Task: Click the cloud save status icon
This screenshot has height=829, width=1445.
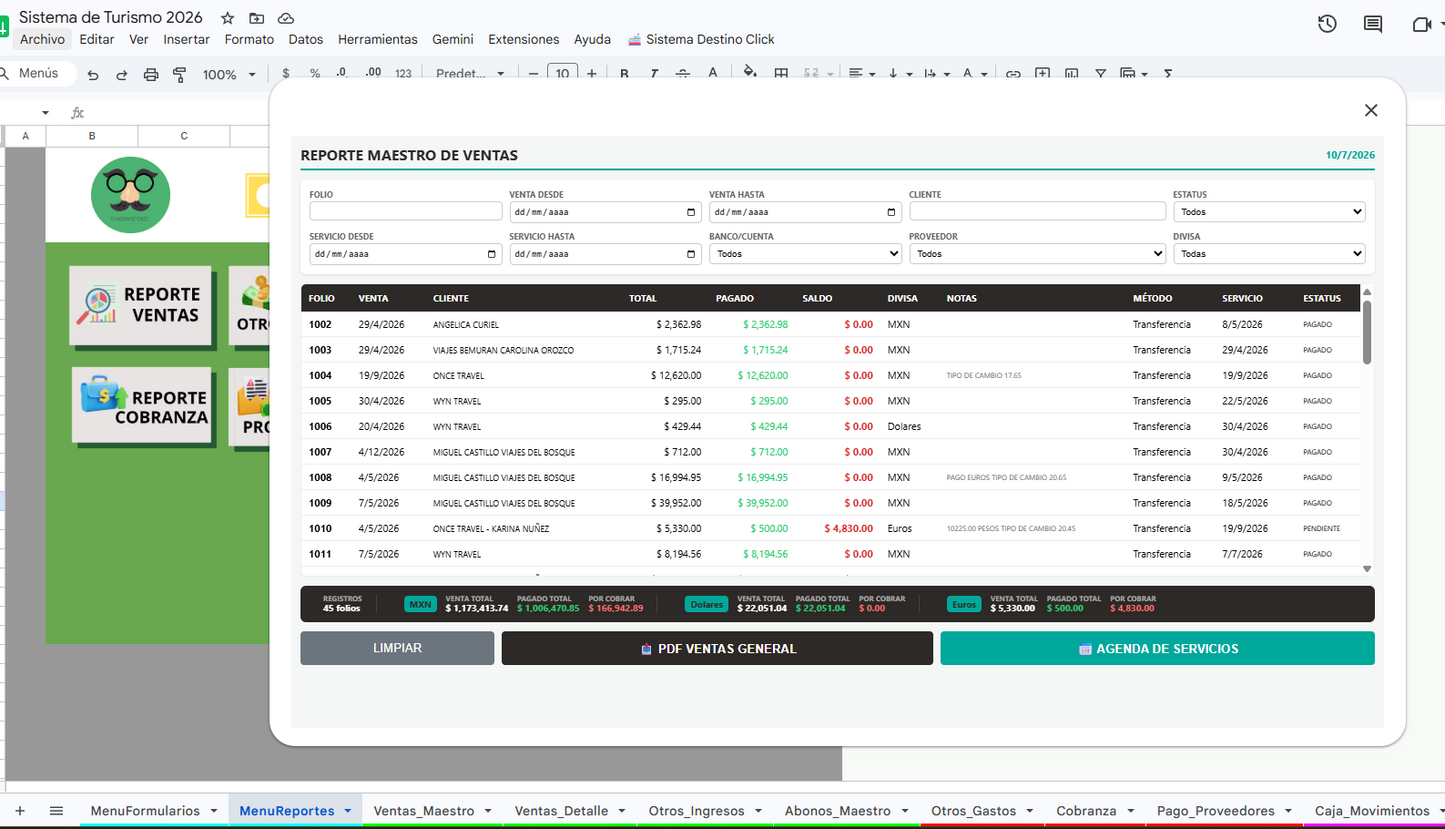Action: (x=286, y=18)
